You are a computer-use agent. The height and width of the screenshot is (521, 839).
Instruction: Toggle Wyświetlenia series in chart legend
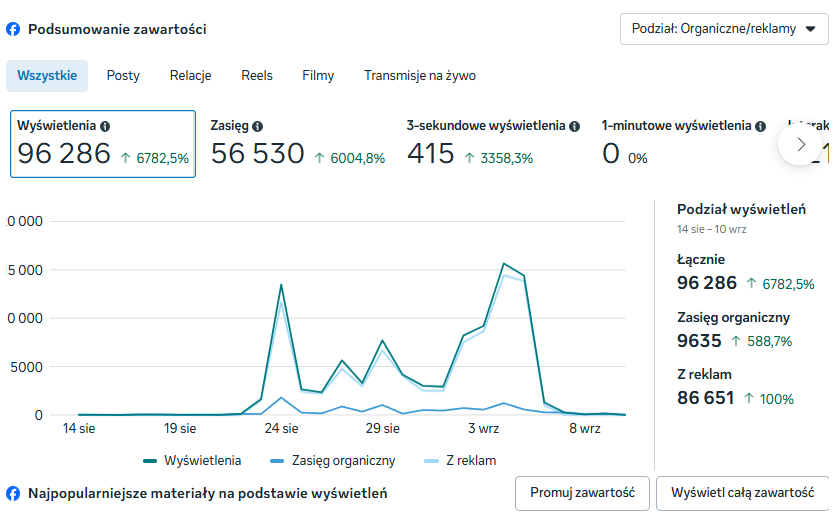pos(192,461)
